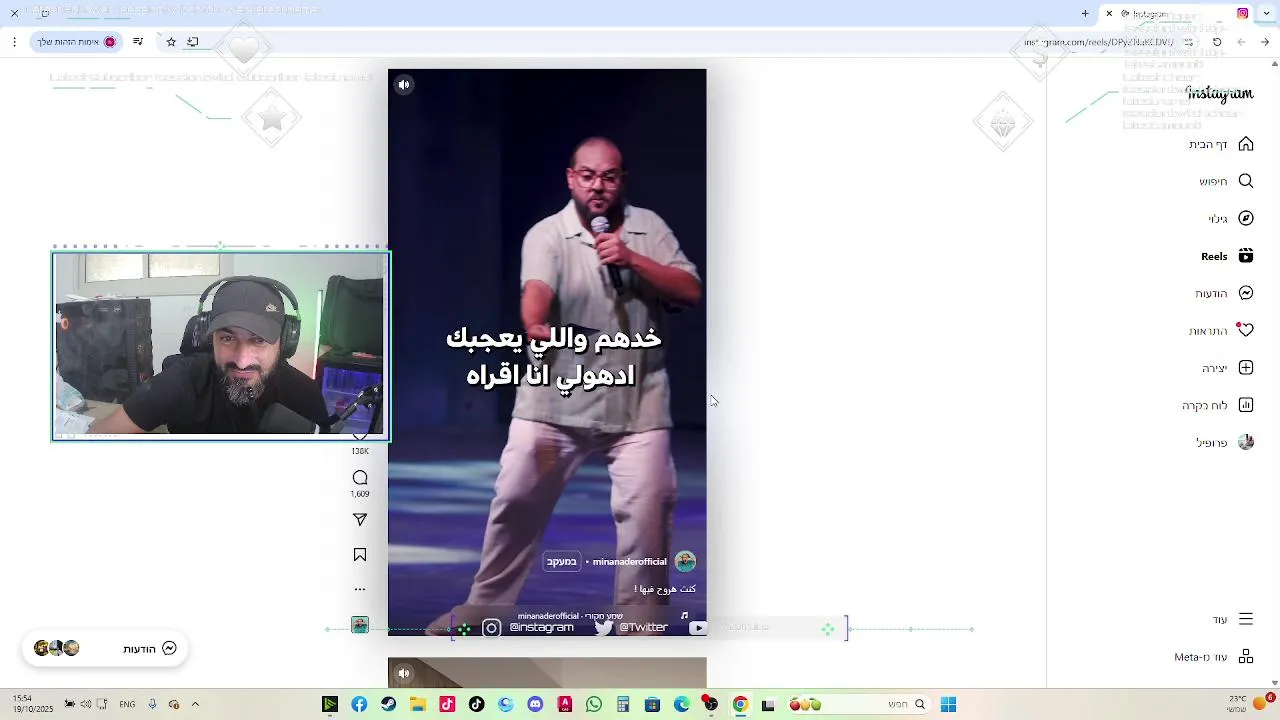Open the Profile (פרופיל) avatar
Viewport: 1280px width, 720px height.
(x=1246, y=442)
